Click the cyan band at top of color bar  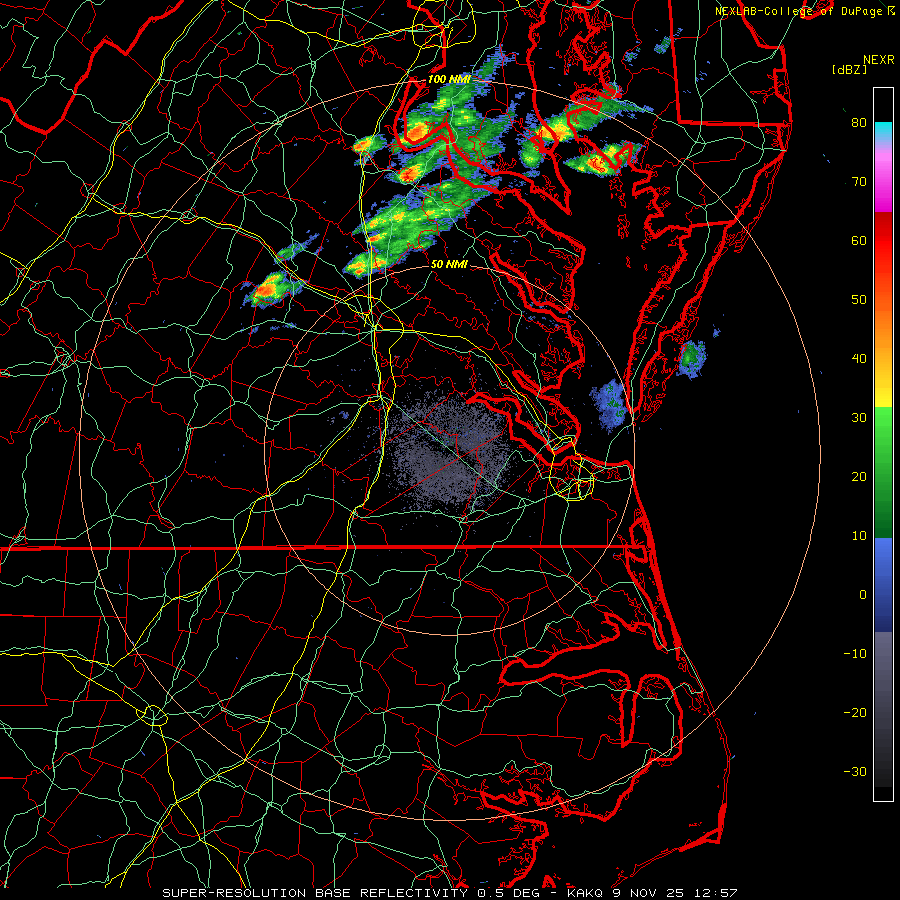click(883, 132)
